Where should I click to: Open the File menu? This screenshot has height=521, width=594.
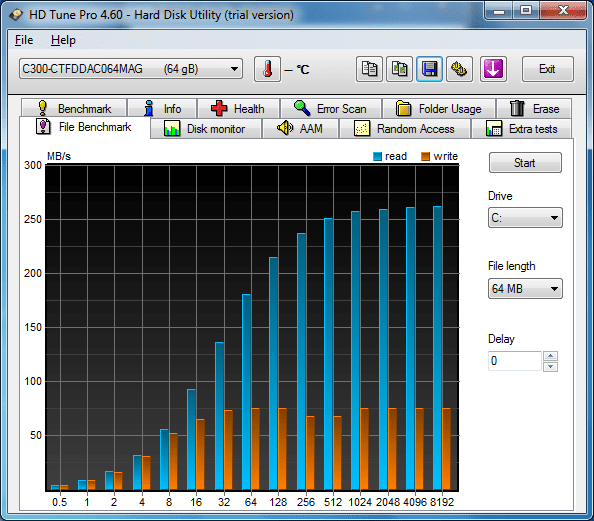(x=24, y=40)
